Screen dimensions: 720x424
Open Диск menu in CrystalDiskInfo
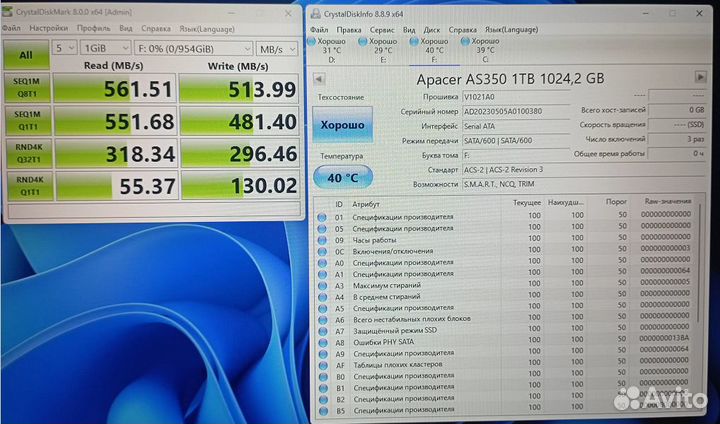click(431, 30)
